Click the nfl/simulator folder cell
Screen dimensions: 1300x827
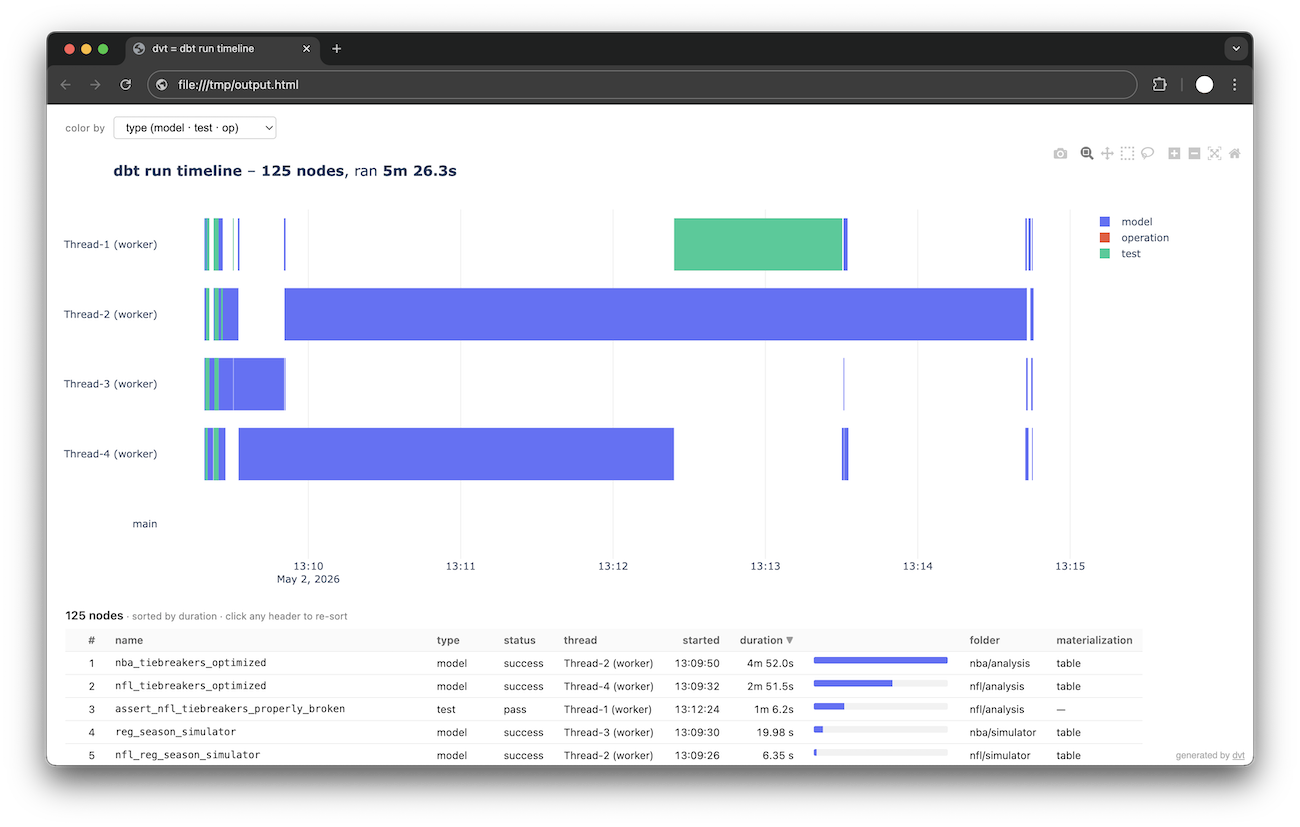pyautogui.click(x=1000, y=755)
